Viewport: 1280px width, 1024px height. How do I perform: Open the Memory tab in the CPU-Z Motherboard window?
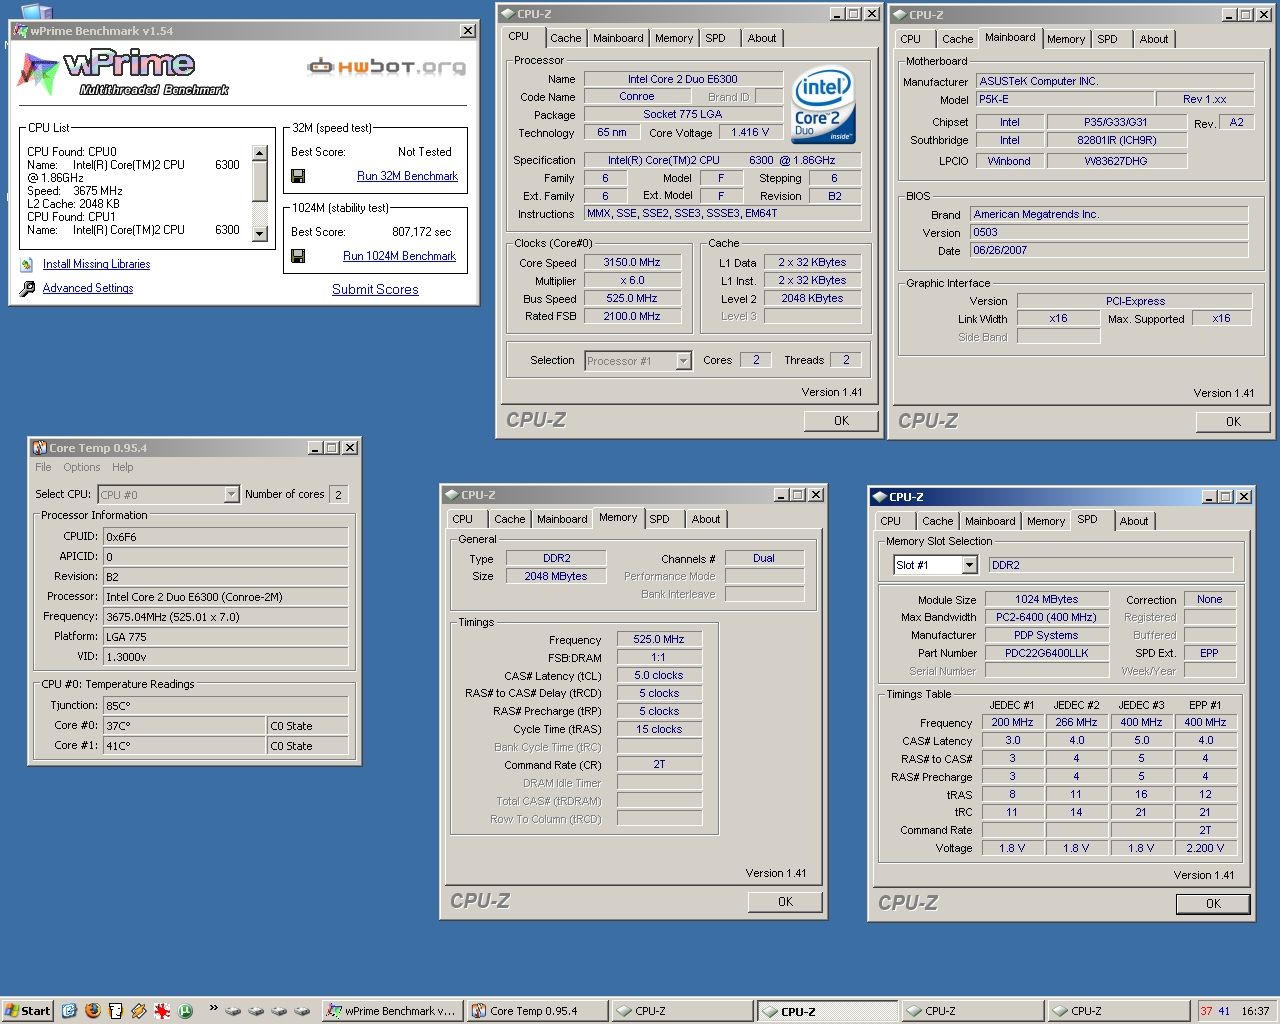point(1066,39)
